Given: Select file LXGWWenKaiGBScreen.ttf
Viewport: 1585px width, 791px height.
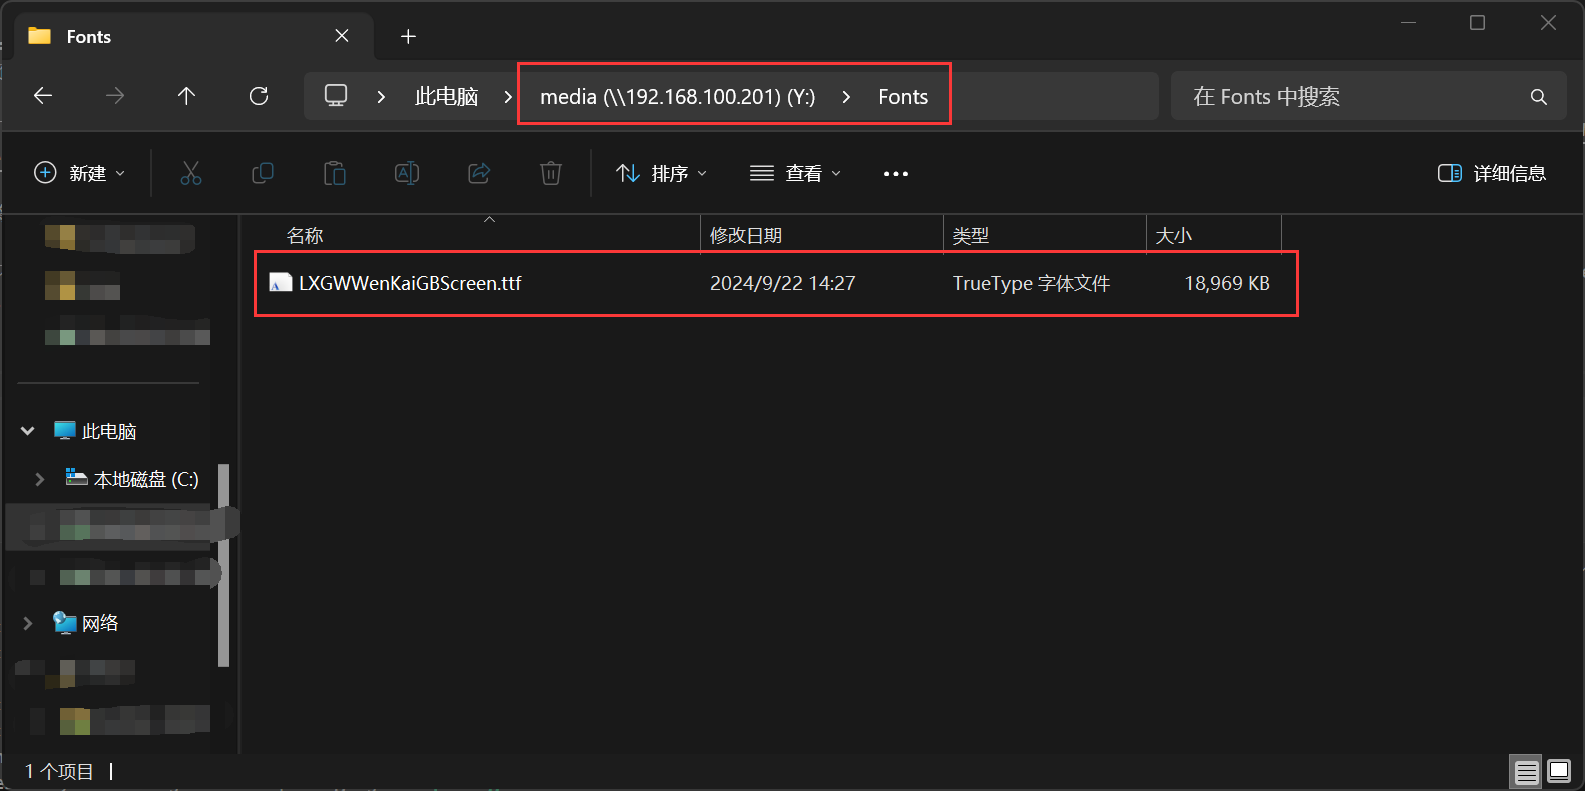Looking at the screenshot, I should pos(410,283).
